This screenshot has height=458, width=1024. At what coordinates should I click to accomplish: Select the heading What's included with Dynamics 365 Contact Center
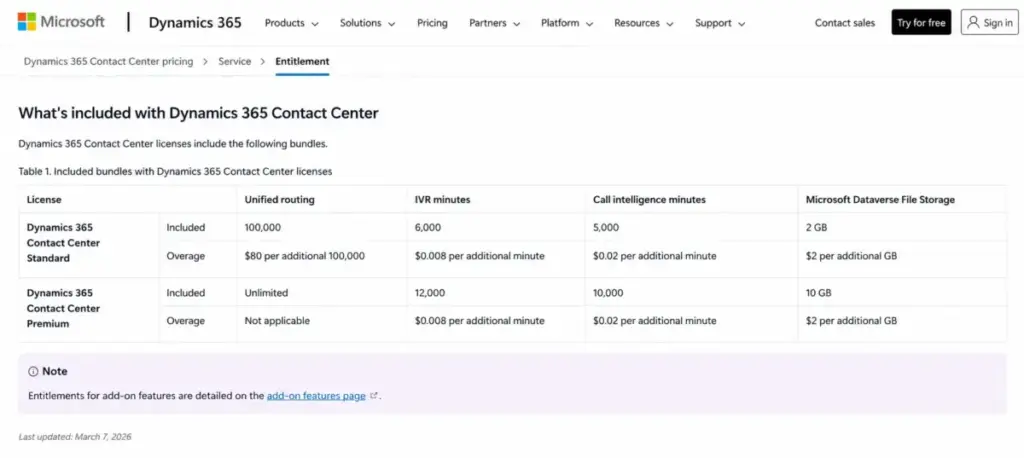tap(199, 113)
